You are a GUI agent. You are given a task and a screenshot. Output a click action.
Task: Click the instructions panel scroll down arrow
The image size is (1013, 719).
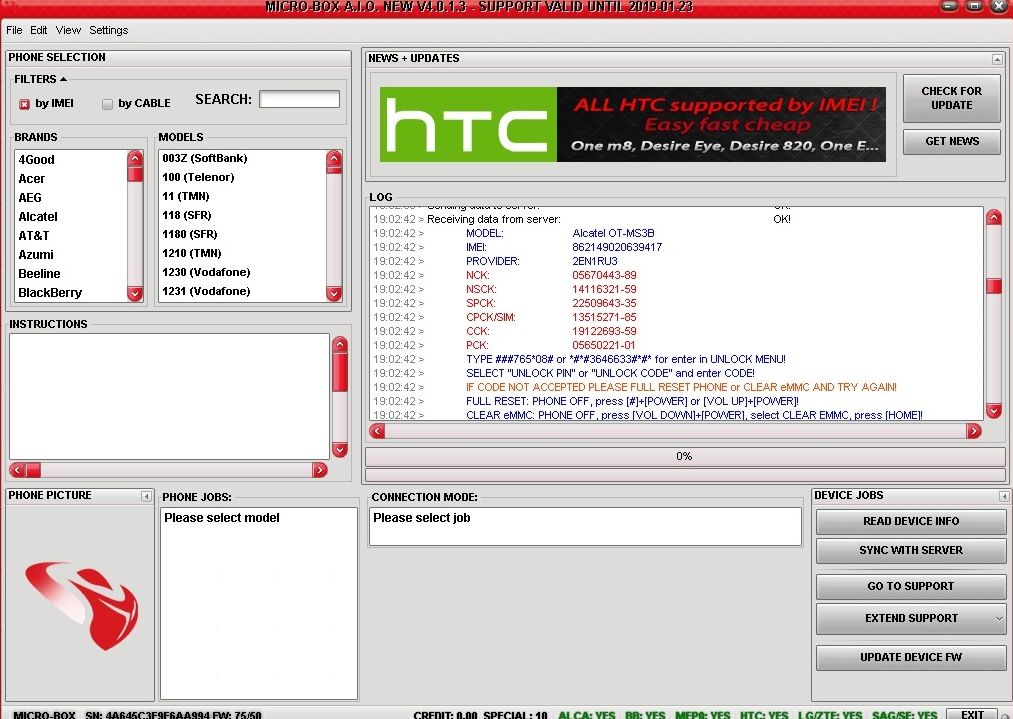click(340, 449)
